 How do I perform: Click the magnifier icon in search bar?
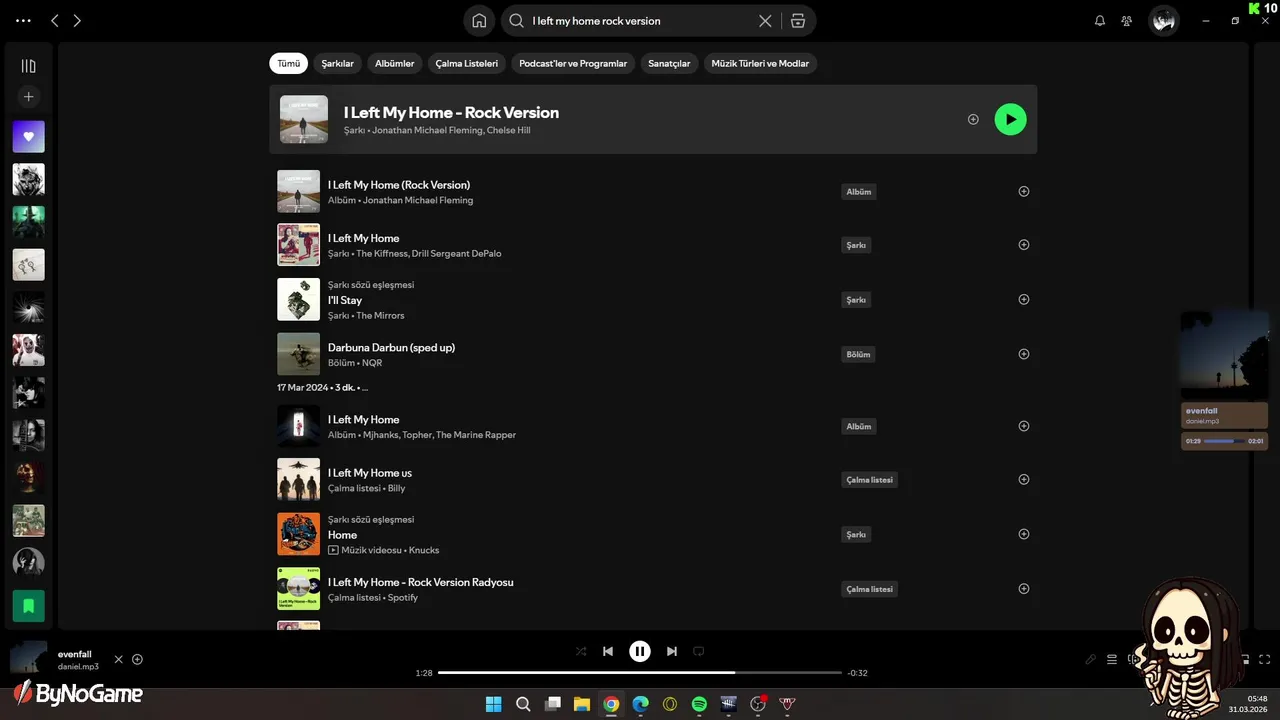[516, 20]
